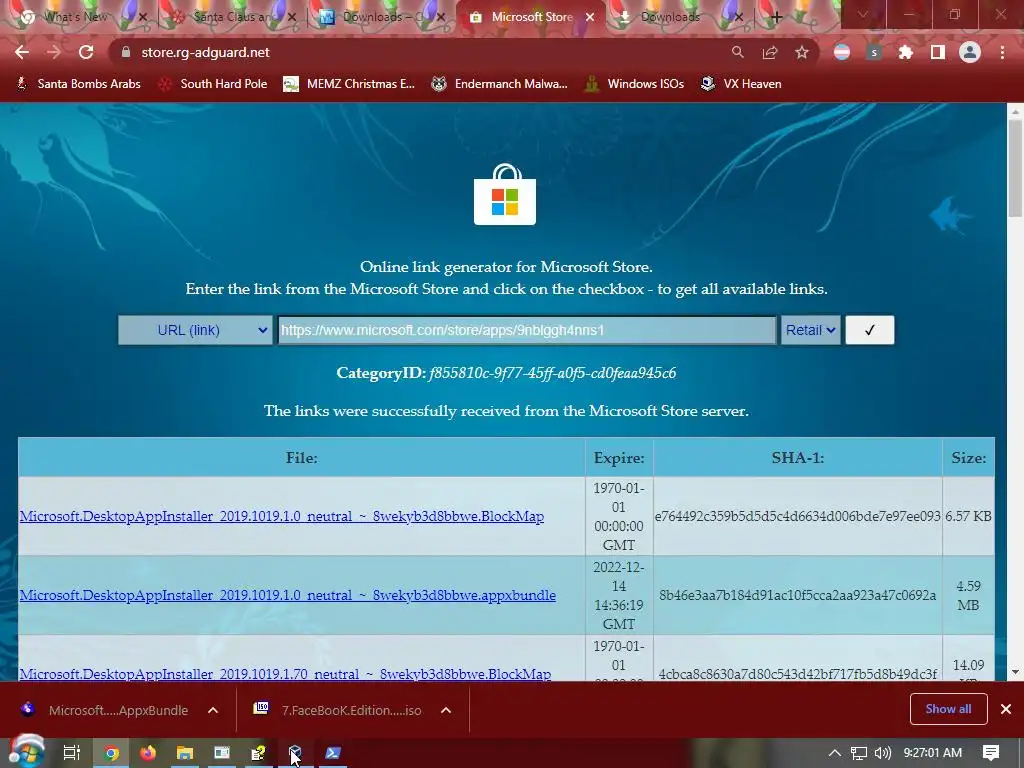This screenshot has width=1024, height=768.
Task: Select the SHA-1 hash starting e764492c
Action: 797,516
